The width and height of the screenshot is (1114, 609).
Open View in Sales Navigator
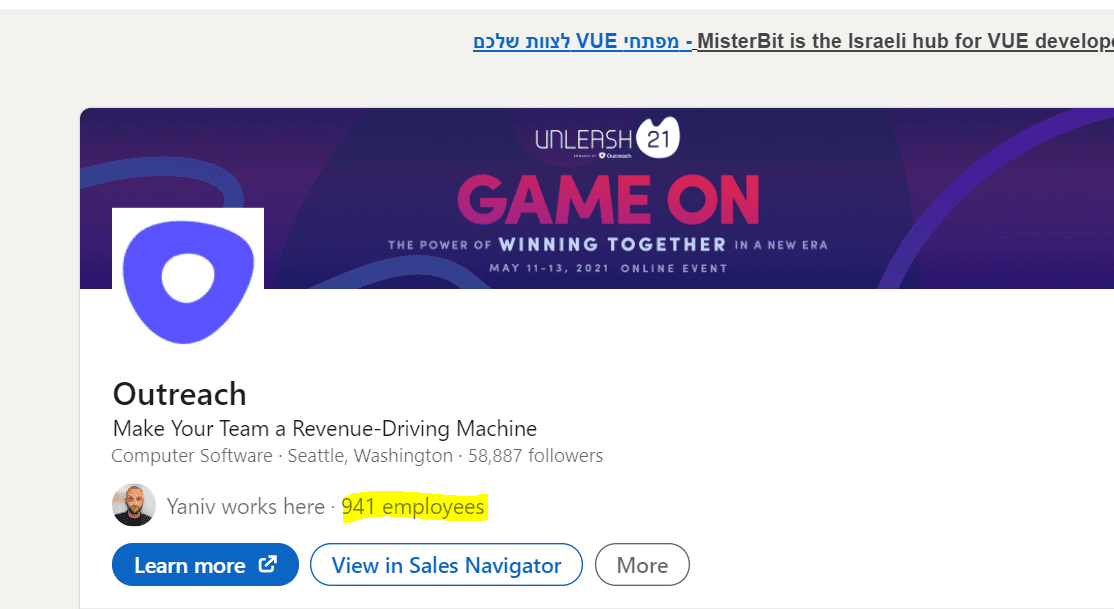pyautogui.click(x=446, y=565)
